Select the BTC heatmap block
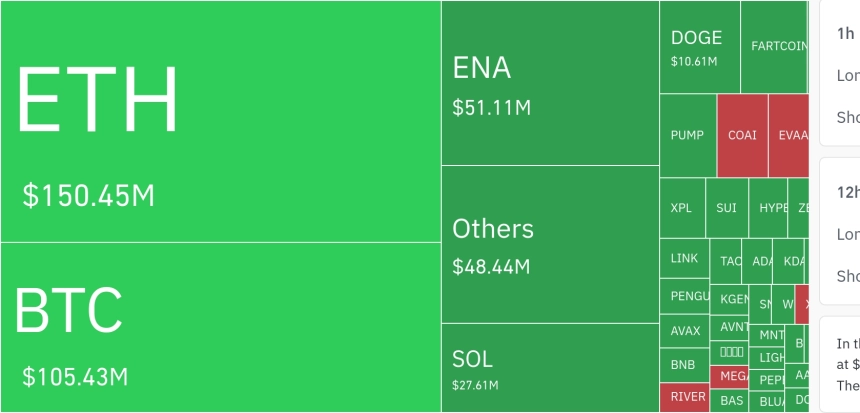The image size is (860, 413). [x=220, y=327]
